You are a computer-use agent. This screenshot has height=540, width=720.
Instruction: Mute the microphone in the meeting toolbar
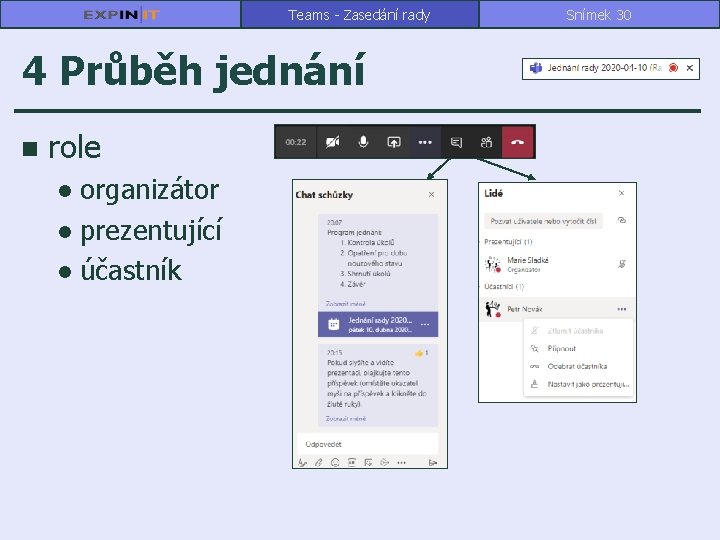(363, 142)
